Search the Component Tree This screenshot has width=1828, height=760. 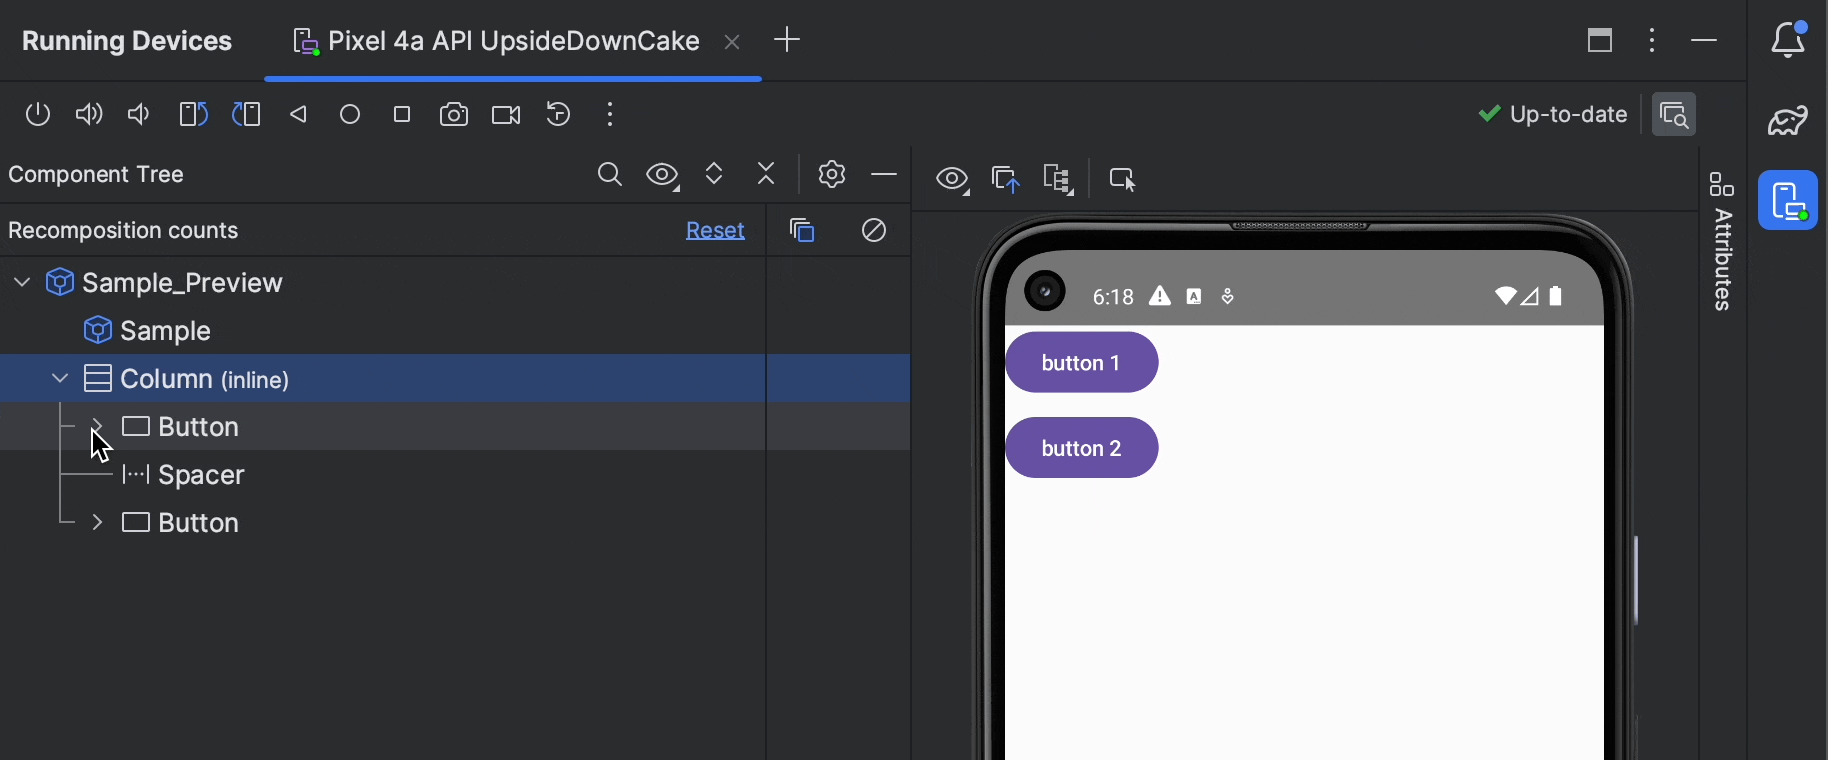click(610, 175)
